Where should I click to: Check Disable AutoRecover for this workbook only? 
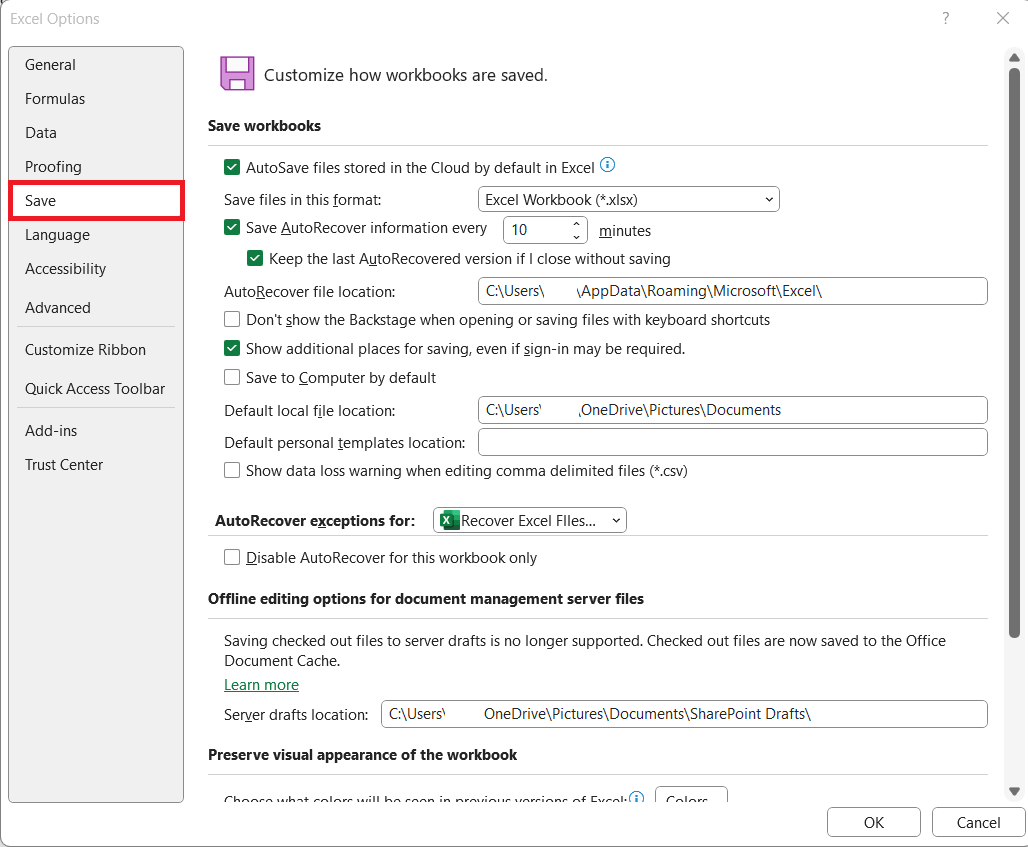[232, 557]
